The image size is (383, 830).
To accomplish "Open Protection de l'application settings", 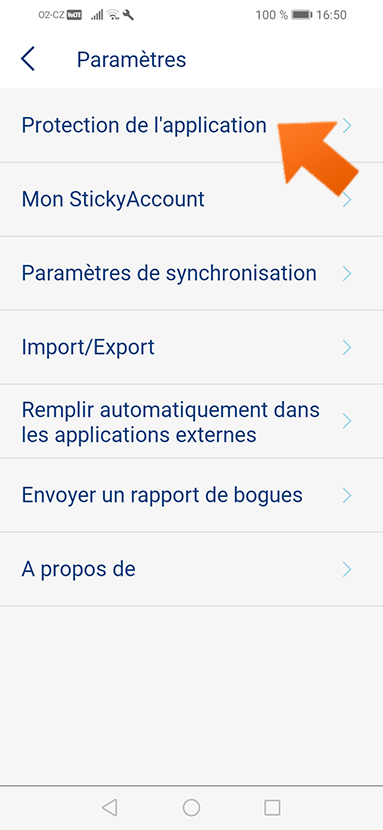I will click(x=192, y=125).
